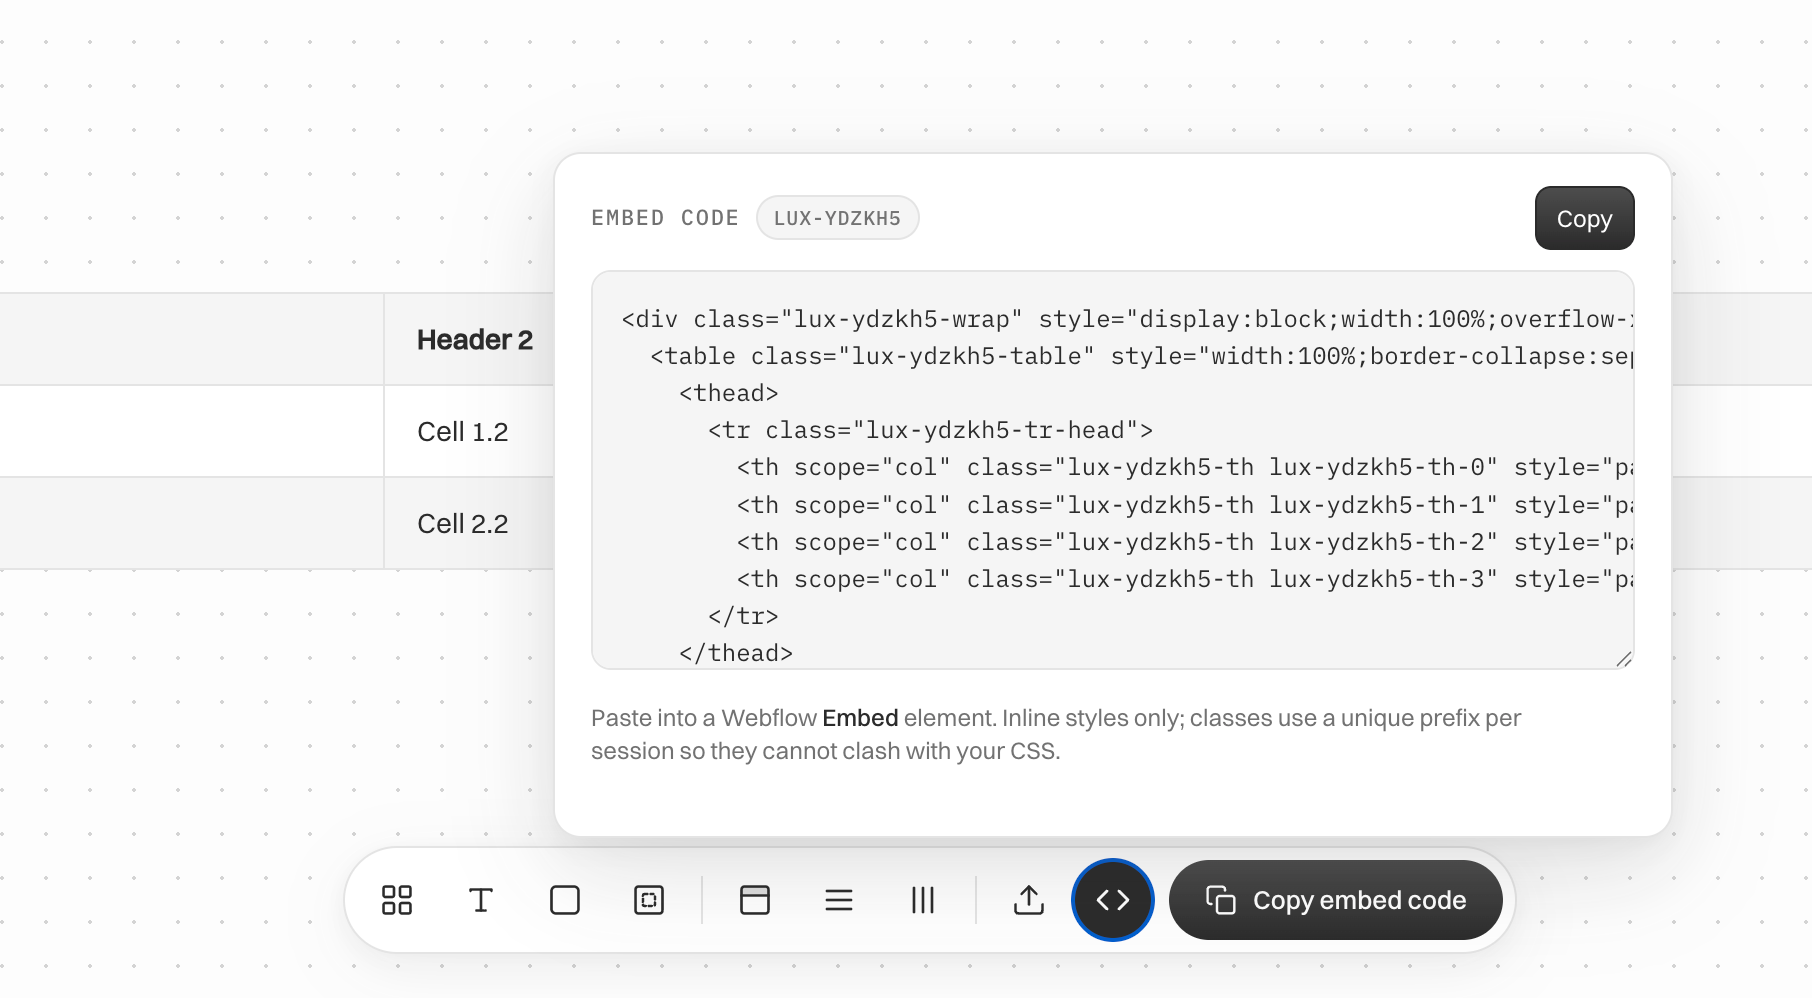
Task: Click the code line with lux-ydzkh5-th-3
Action: [1185, 579]
